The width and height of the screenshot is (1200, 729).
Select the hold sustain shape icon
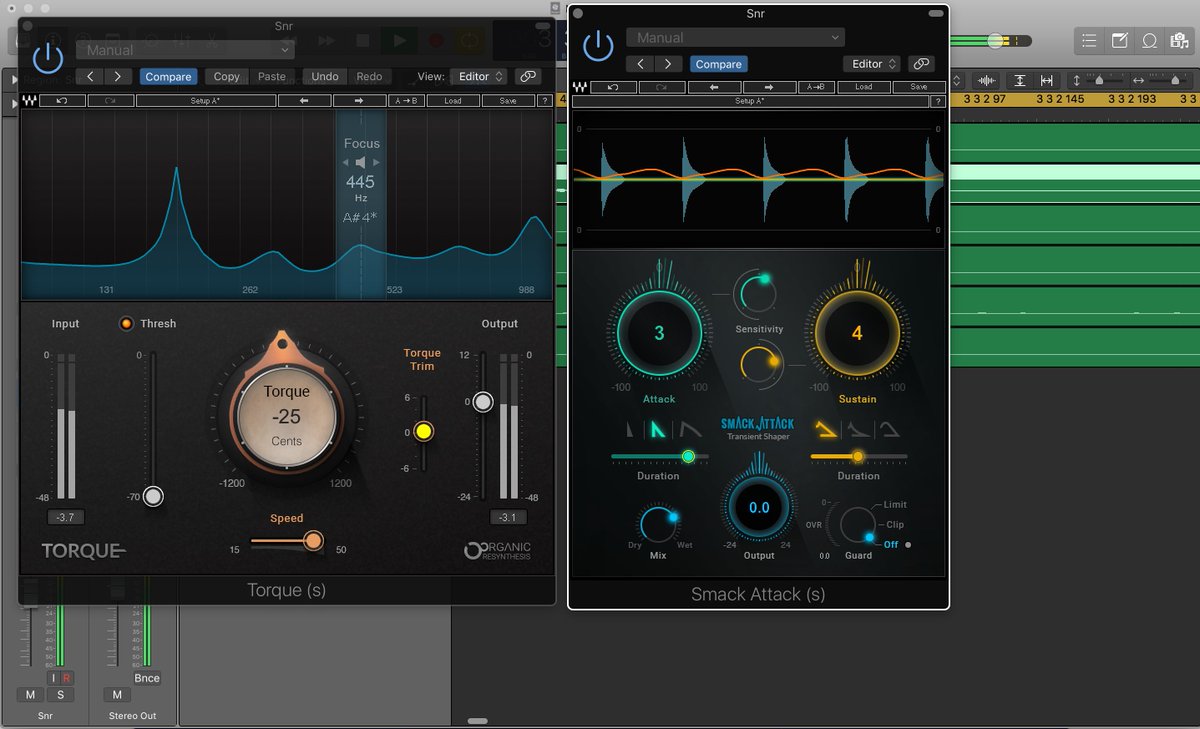tap(890, 430)
